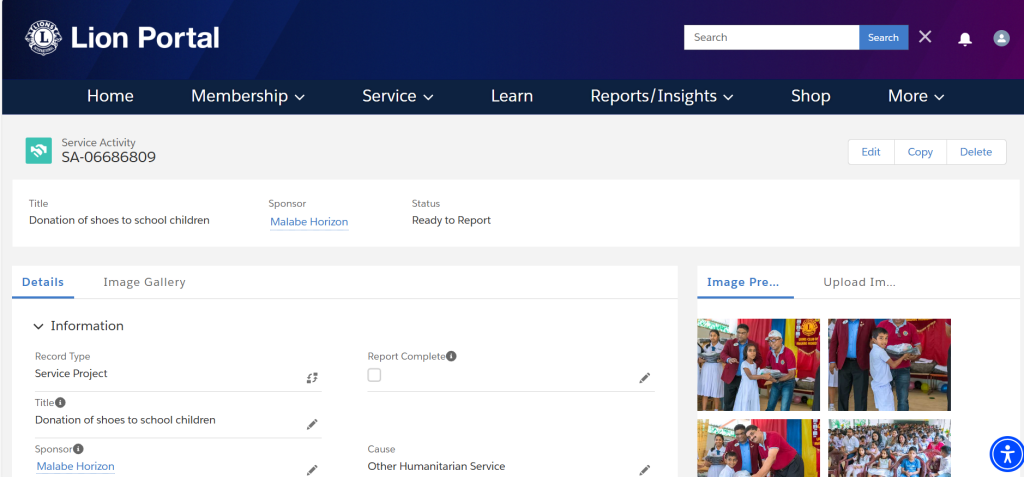Open the Learn page
This screenshot has height=477, width=1024.
pyautogui.click(x=512, y=96)
